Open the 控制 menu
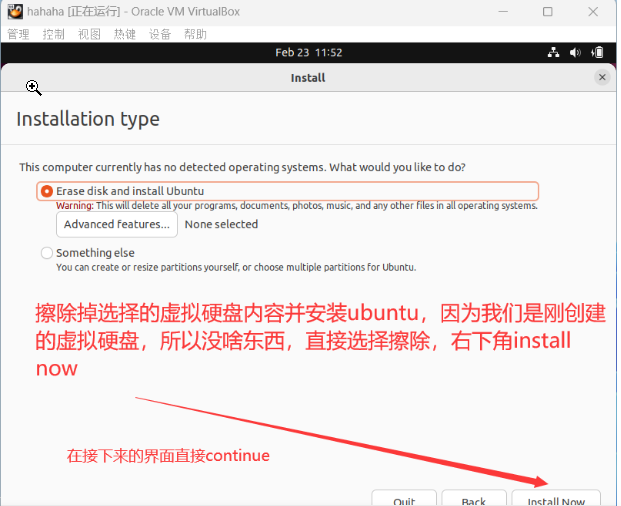Screen dimensions: 621x506 tap(54, 34)
